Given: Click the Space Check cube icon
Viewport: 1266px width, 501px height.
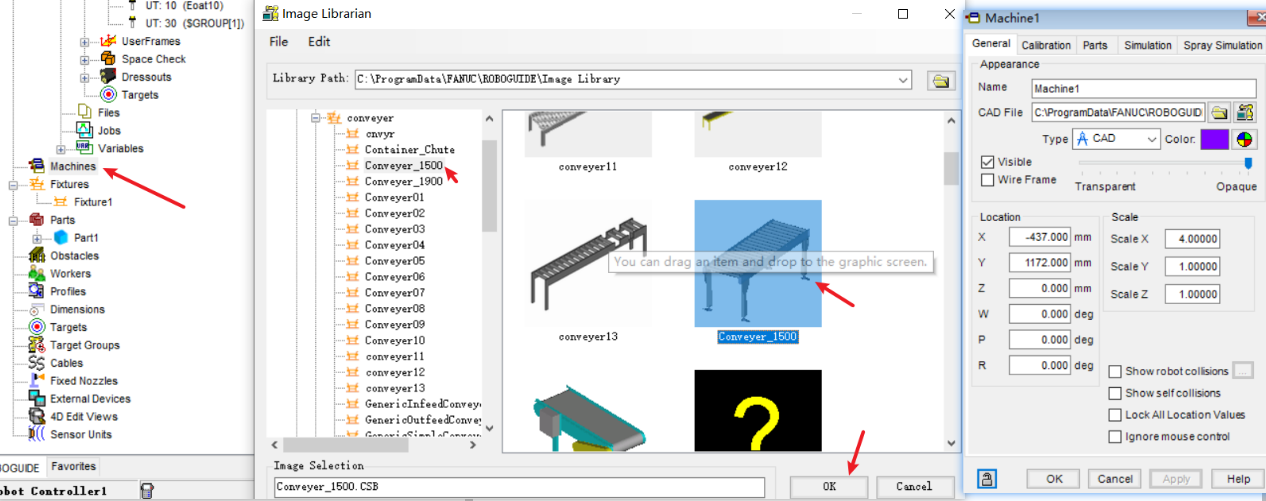Looking at the screenshot, I should click(108, 59).
